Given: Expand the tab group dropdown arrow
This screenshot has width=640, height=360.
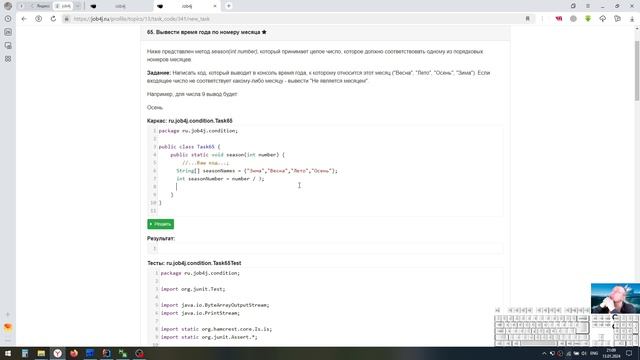Looking at the screenshot, I should (x=78, y=6).
